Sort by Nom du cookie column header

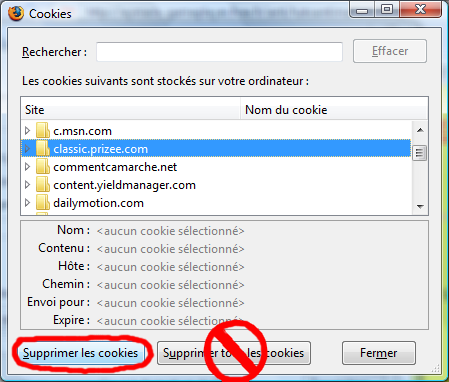point(334,109)
